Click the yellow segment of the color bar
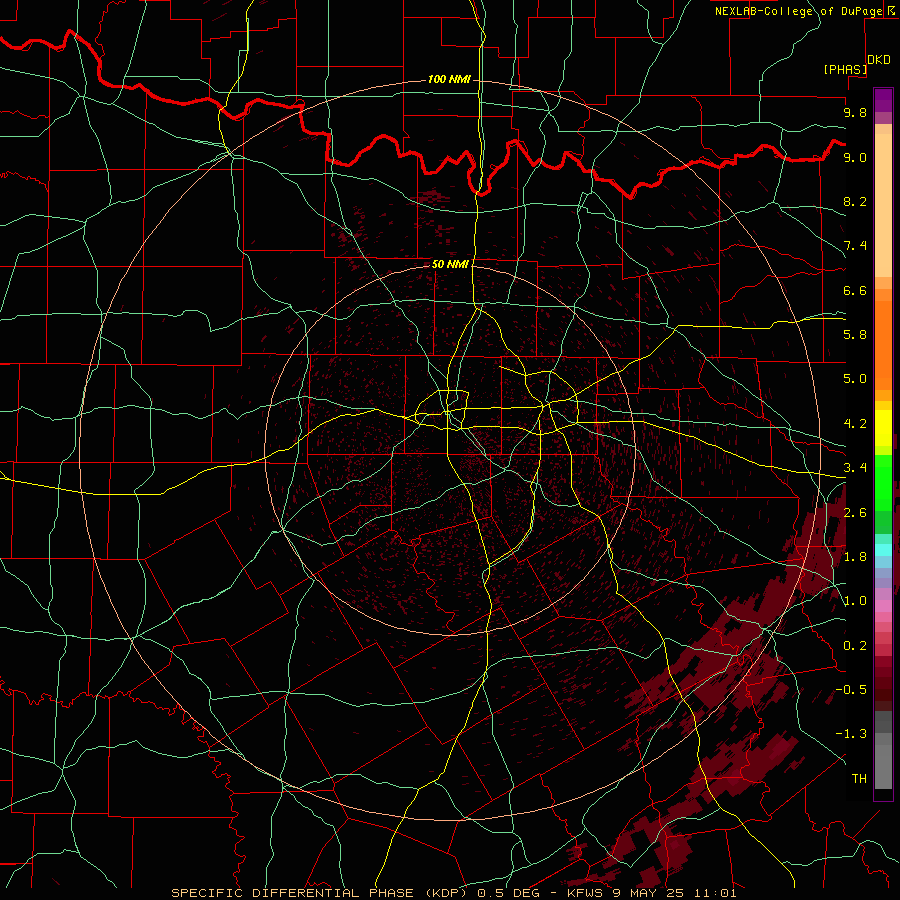The width and height of the screenshot is (900, 900). coord(883,428)
